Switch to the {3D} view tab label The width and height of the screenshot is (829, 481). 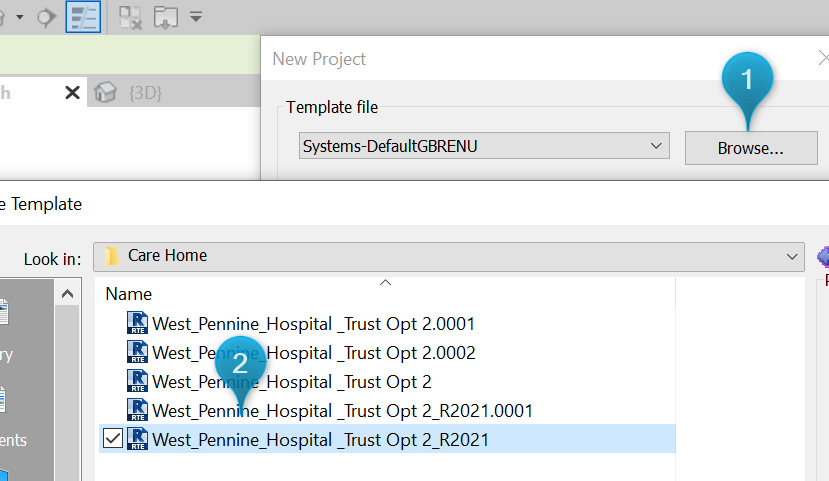coord(145,93)
